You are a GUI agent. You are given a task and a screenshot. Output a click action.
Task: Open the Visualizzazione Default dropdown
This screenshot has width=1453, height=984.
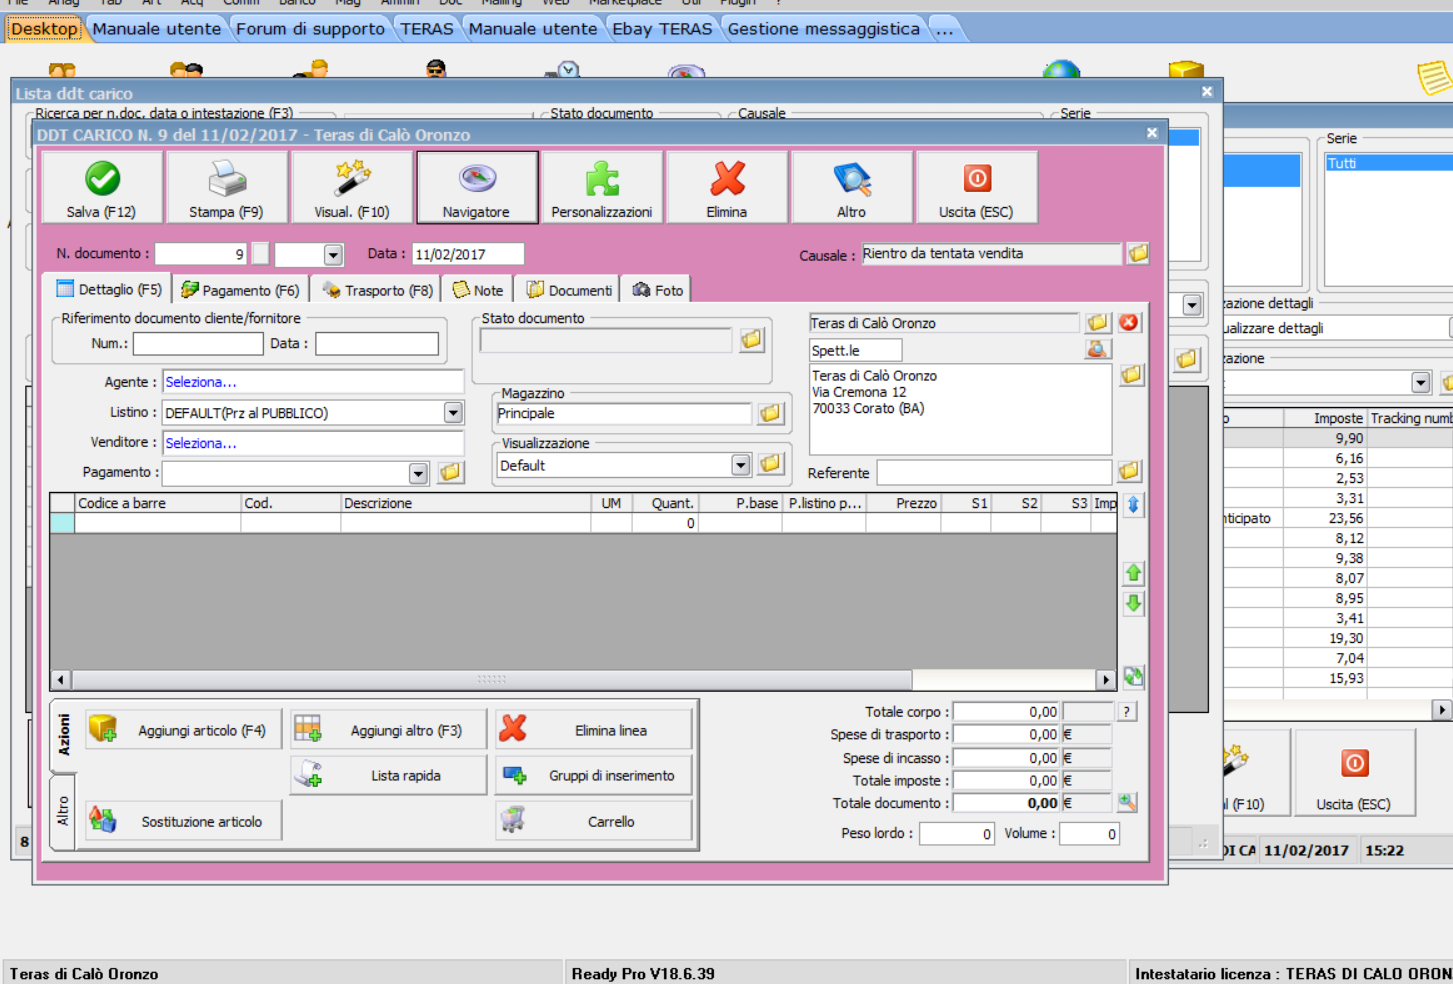point(740,465)
